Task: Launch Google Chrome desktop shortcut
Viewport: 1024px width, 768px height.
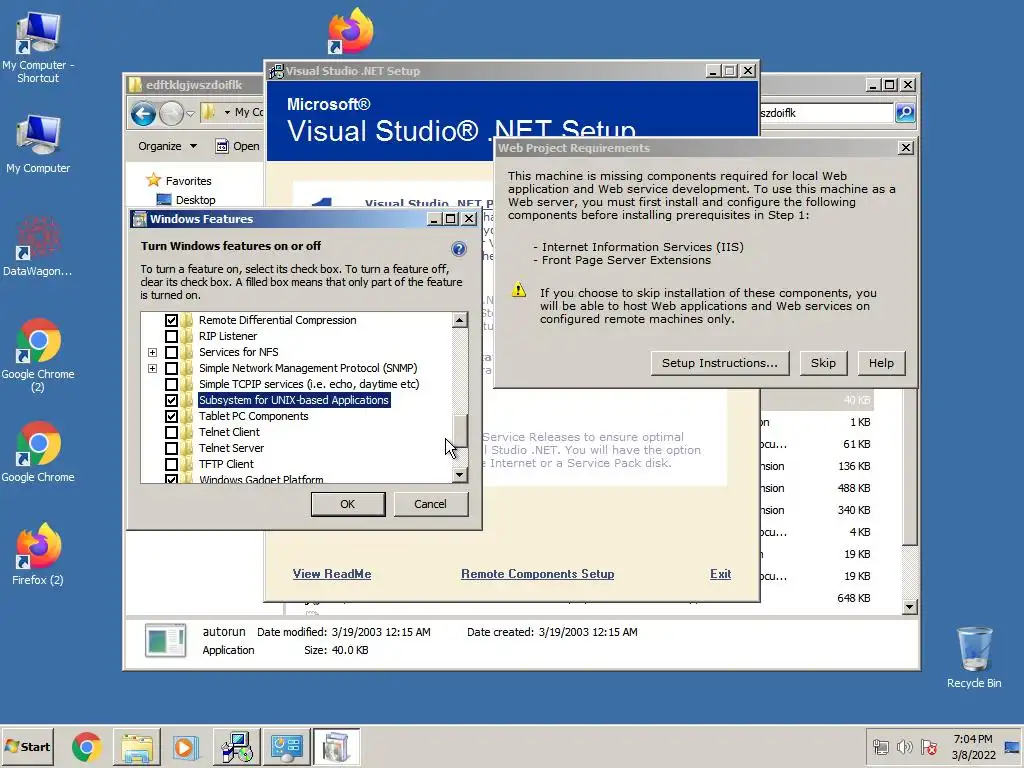Action: pyautogui.click(x=38, y=453)
